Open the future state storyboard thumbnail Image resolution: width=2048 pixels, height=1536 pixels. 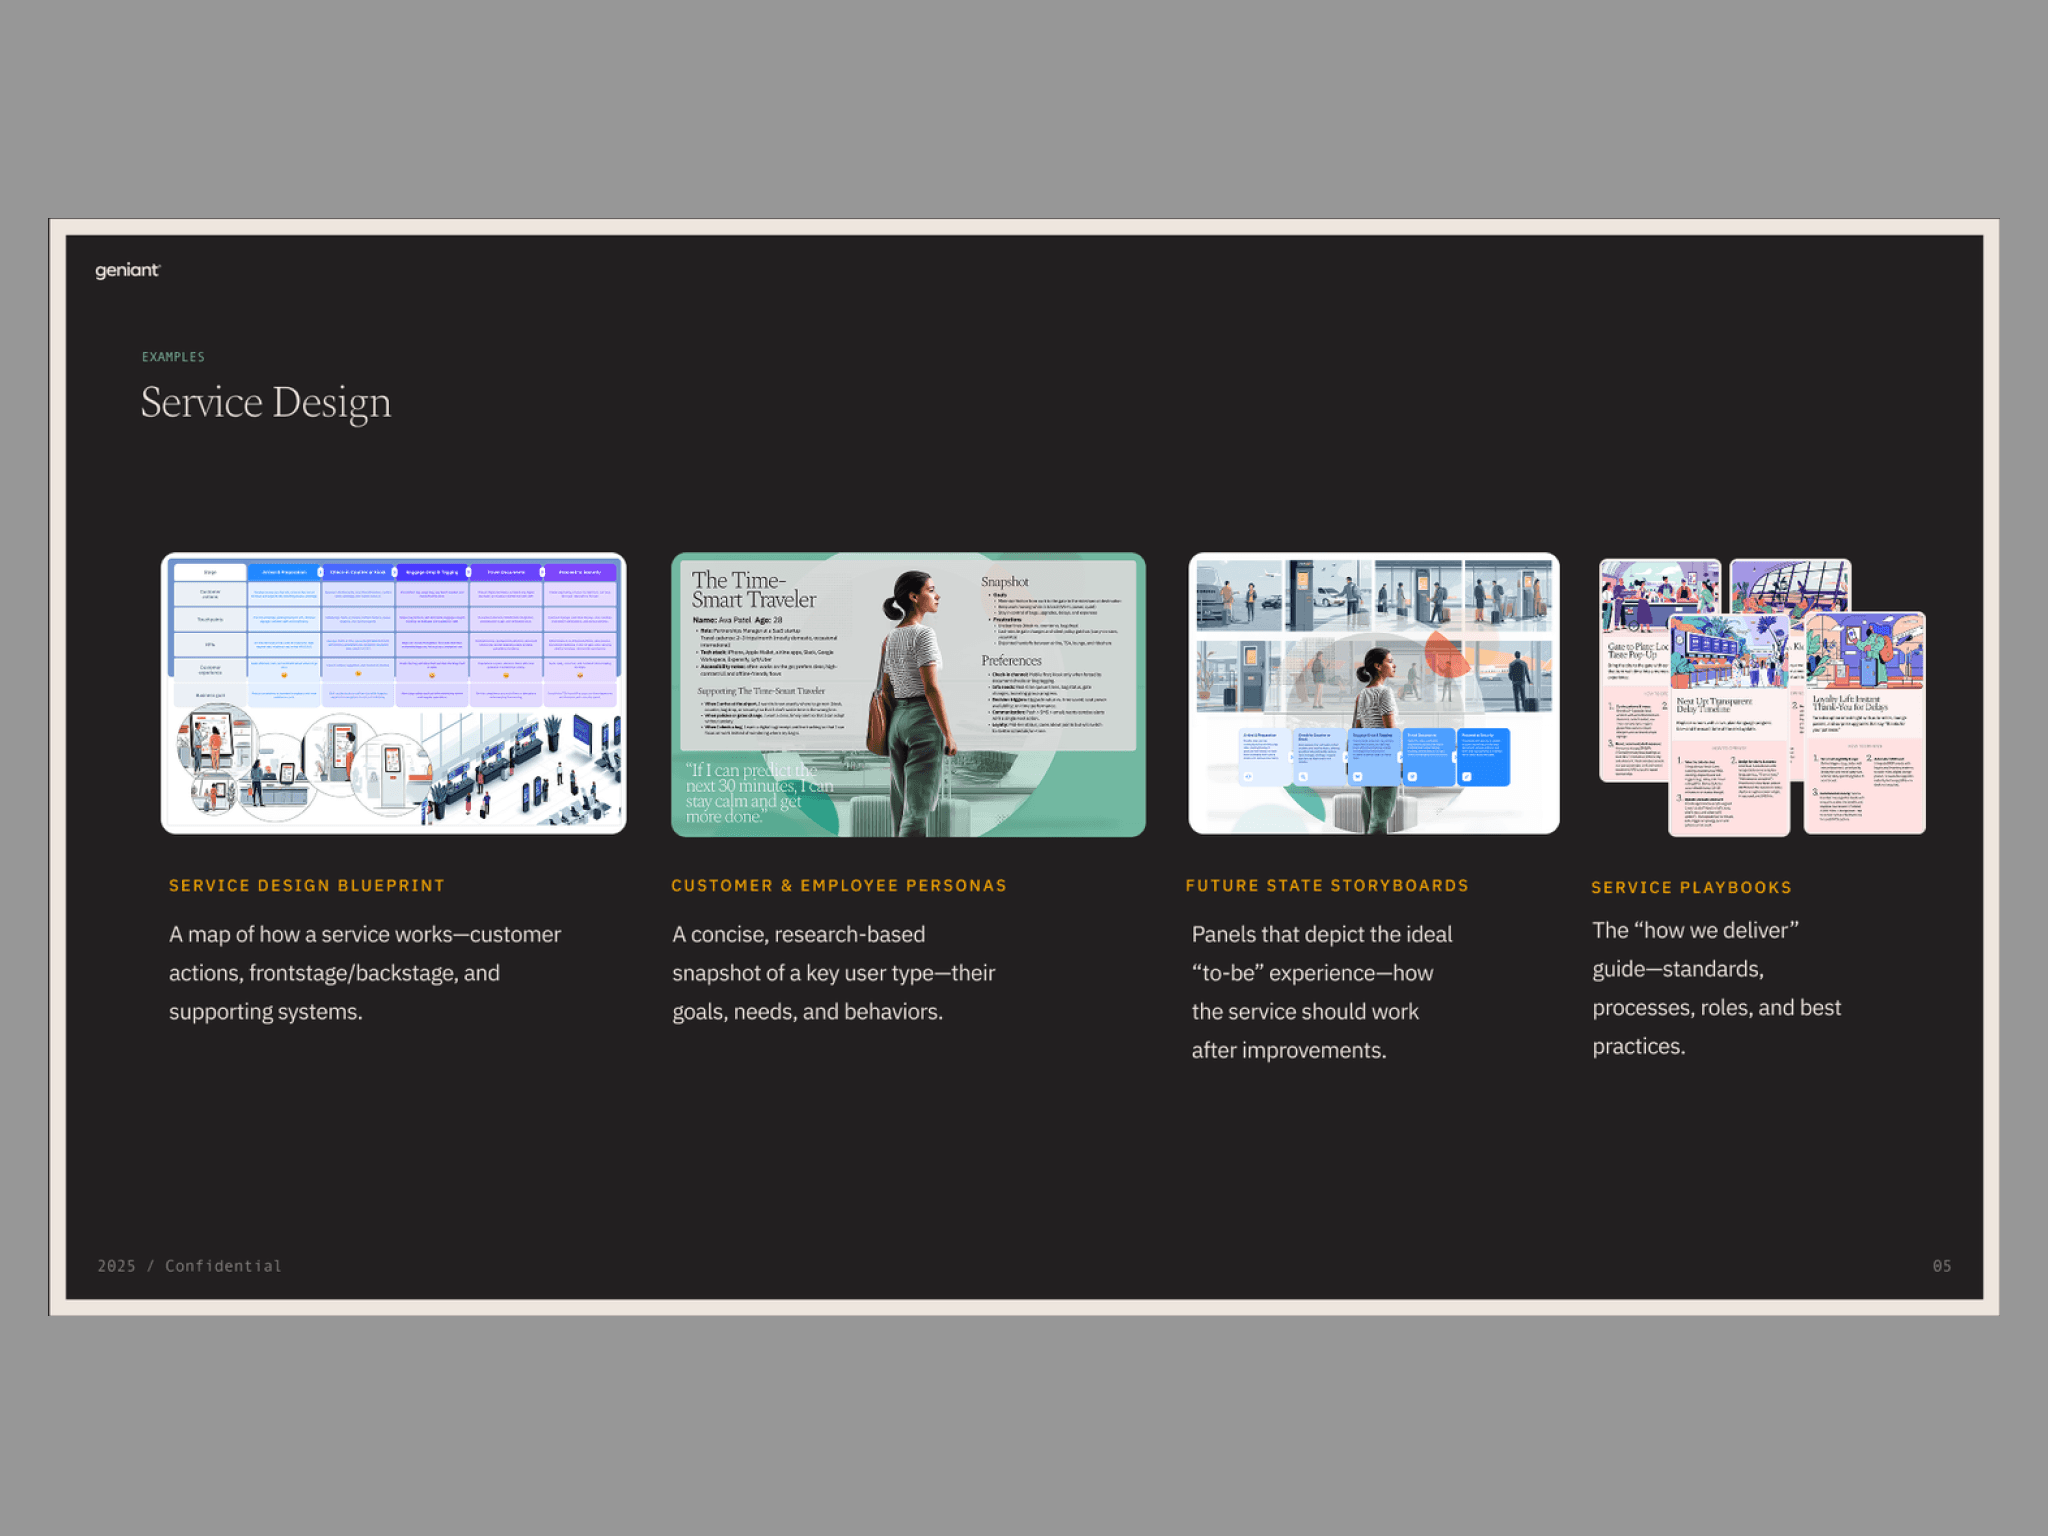(x=1373, y=692)
